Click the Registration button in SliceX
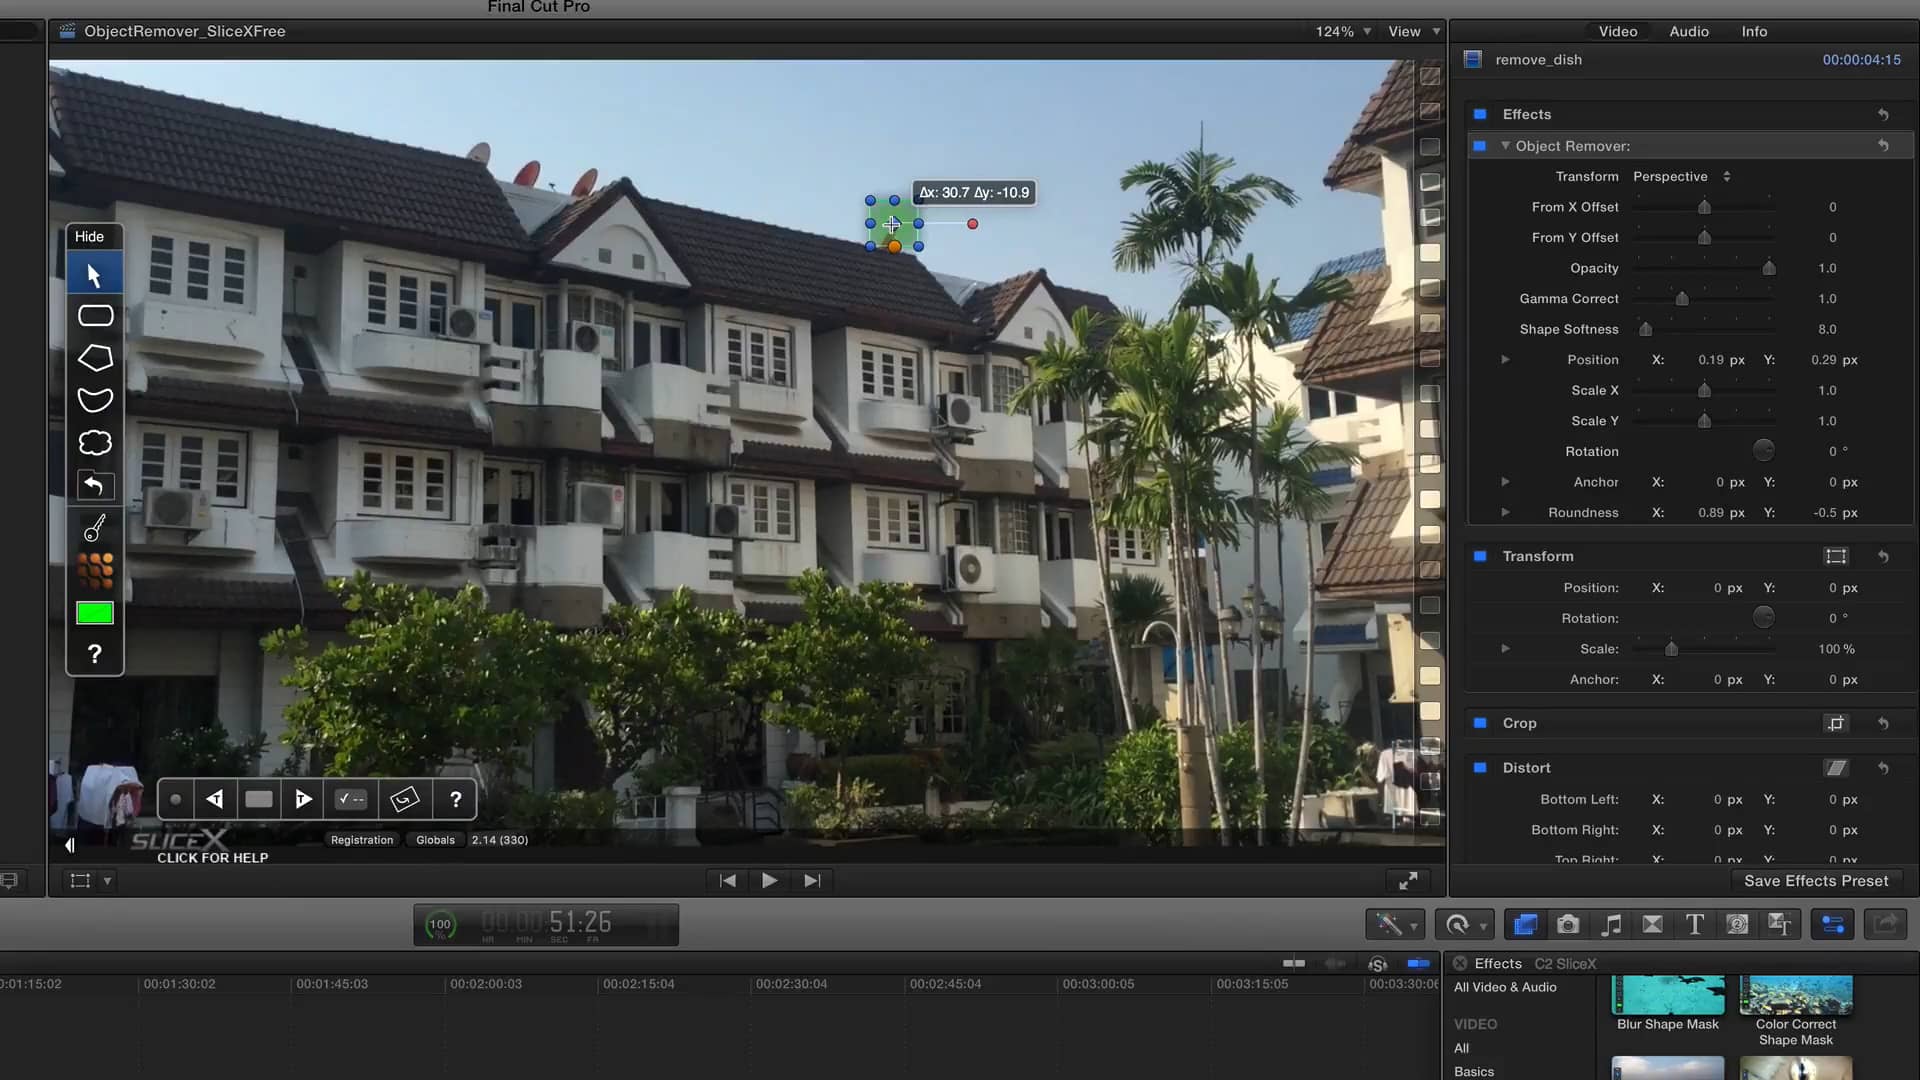Image resolution: width=1920 pixels, height=1080 pixels. pyautogui.click(x=362, y=840)
